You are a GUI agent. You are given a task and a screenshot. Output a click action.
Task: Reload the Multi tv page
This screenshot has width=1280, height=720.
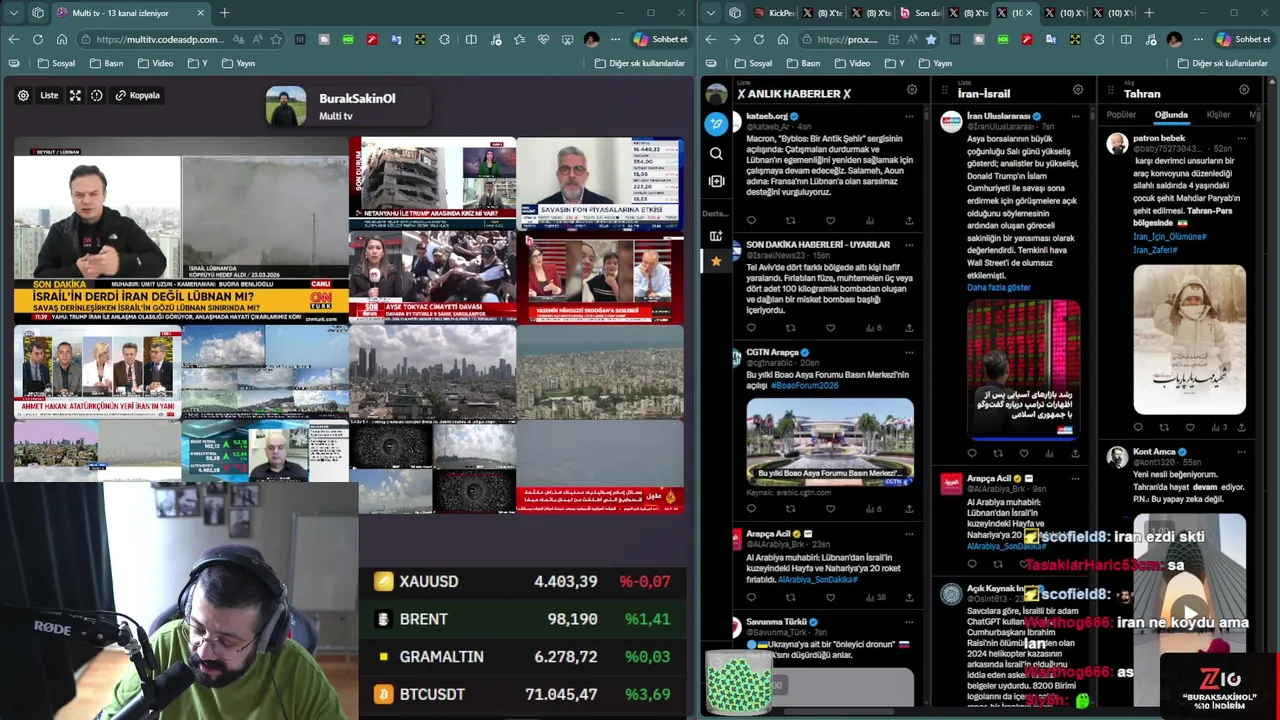(37, 39)
